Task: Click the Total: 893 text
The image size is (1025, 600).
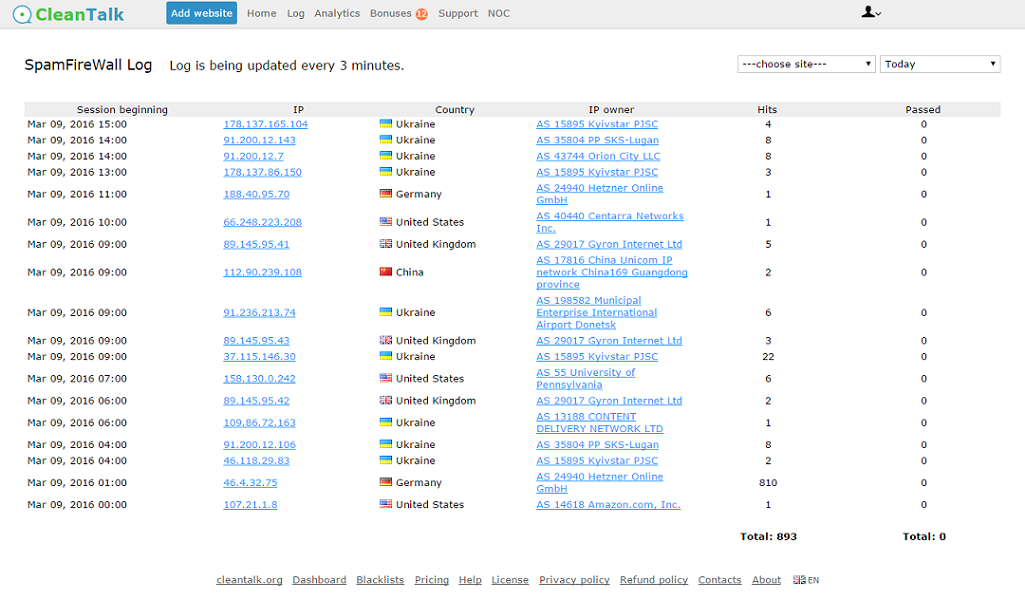Action: tap(768, 537)
